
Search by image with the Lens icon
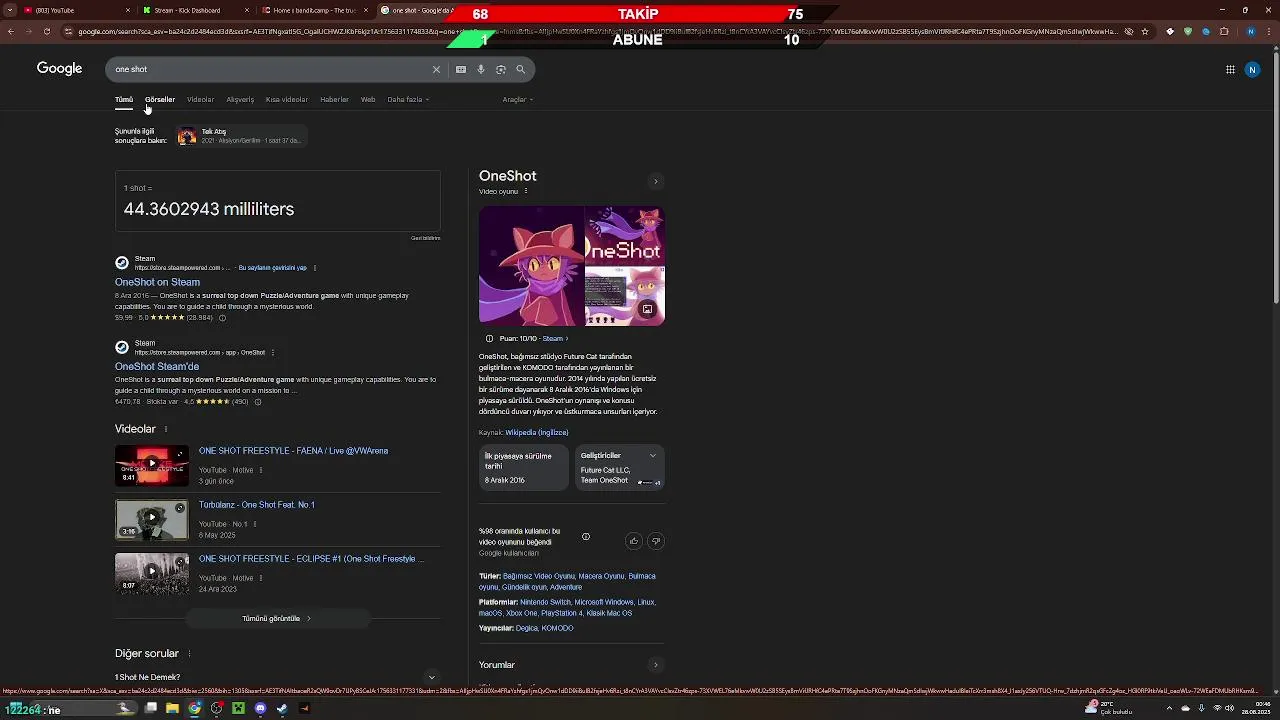501,69
